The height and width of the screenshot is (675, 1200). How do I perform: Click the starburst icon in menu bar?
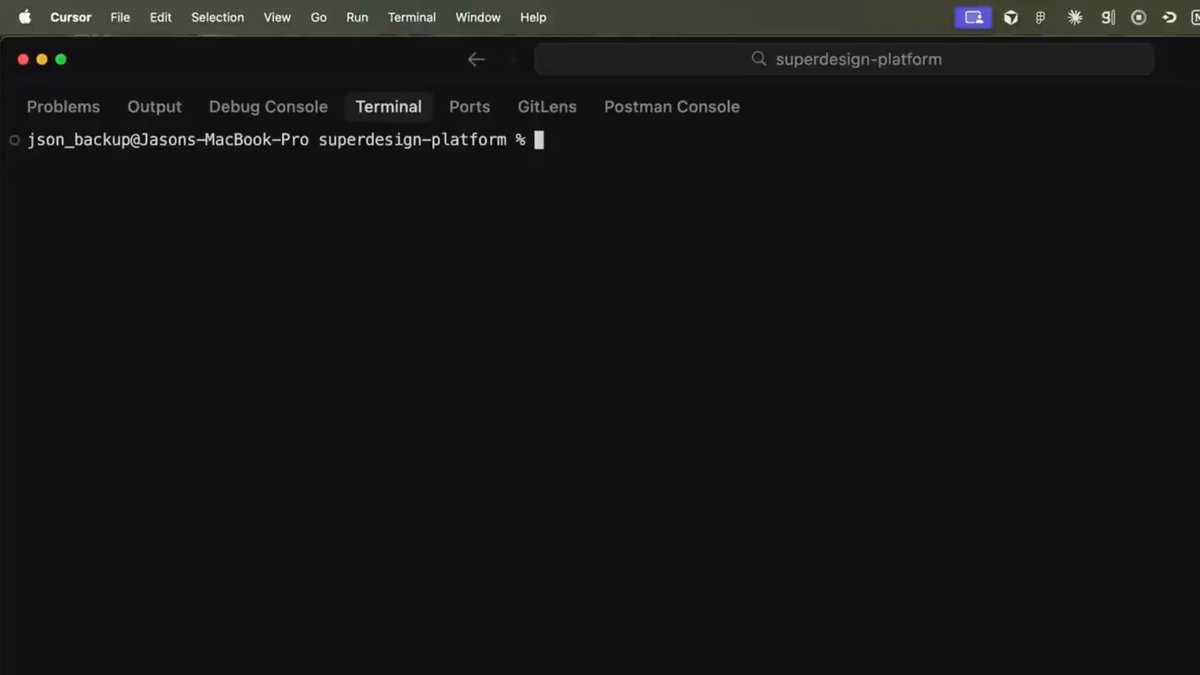pos(1075,17)
